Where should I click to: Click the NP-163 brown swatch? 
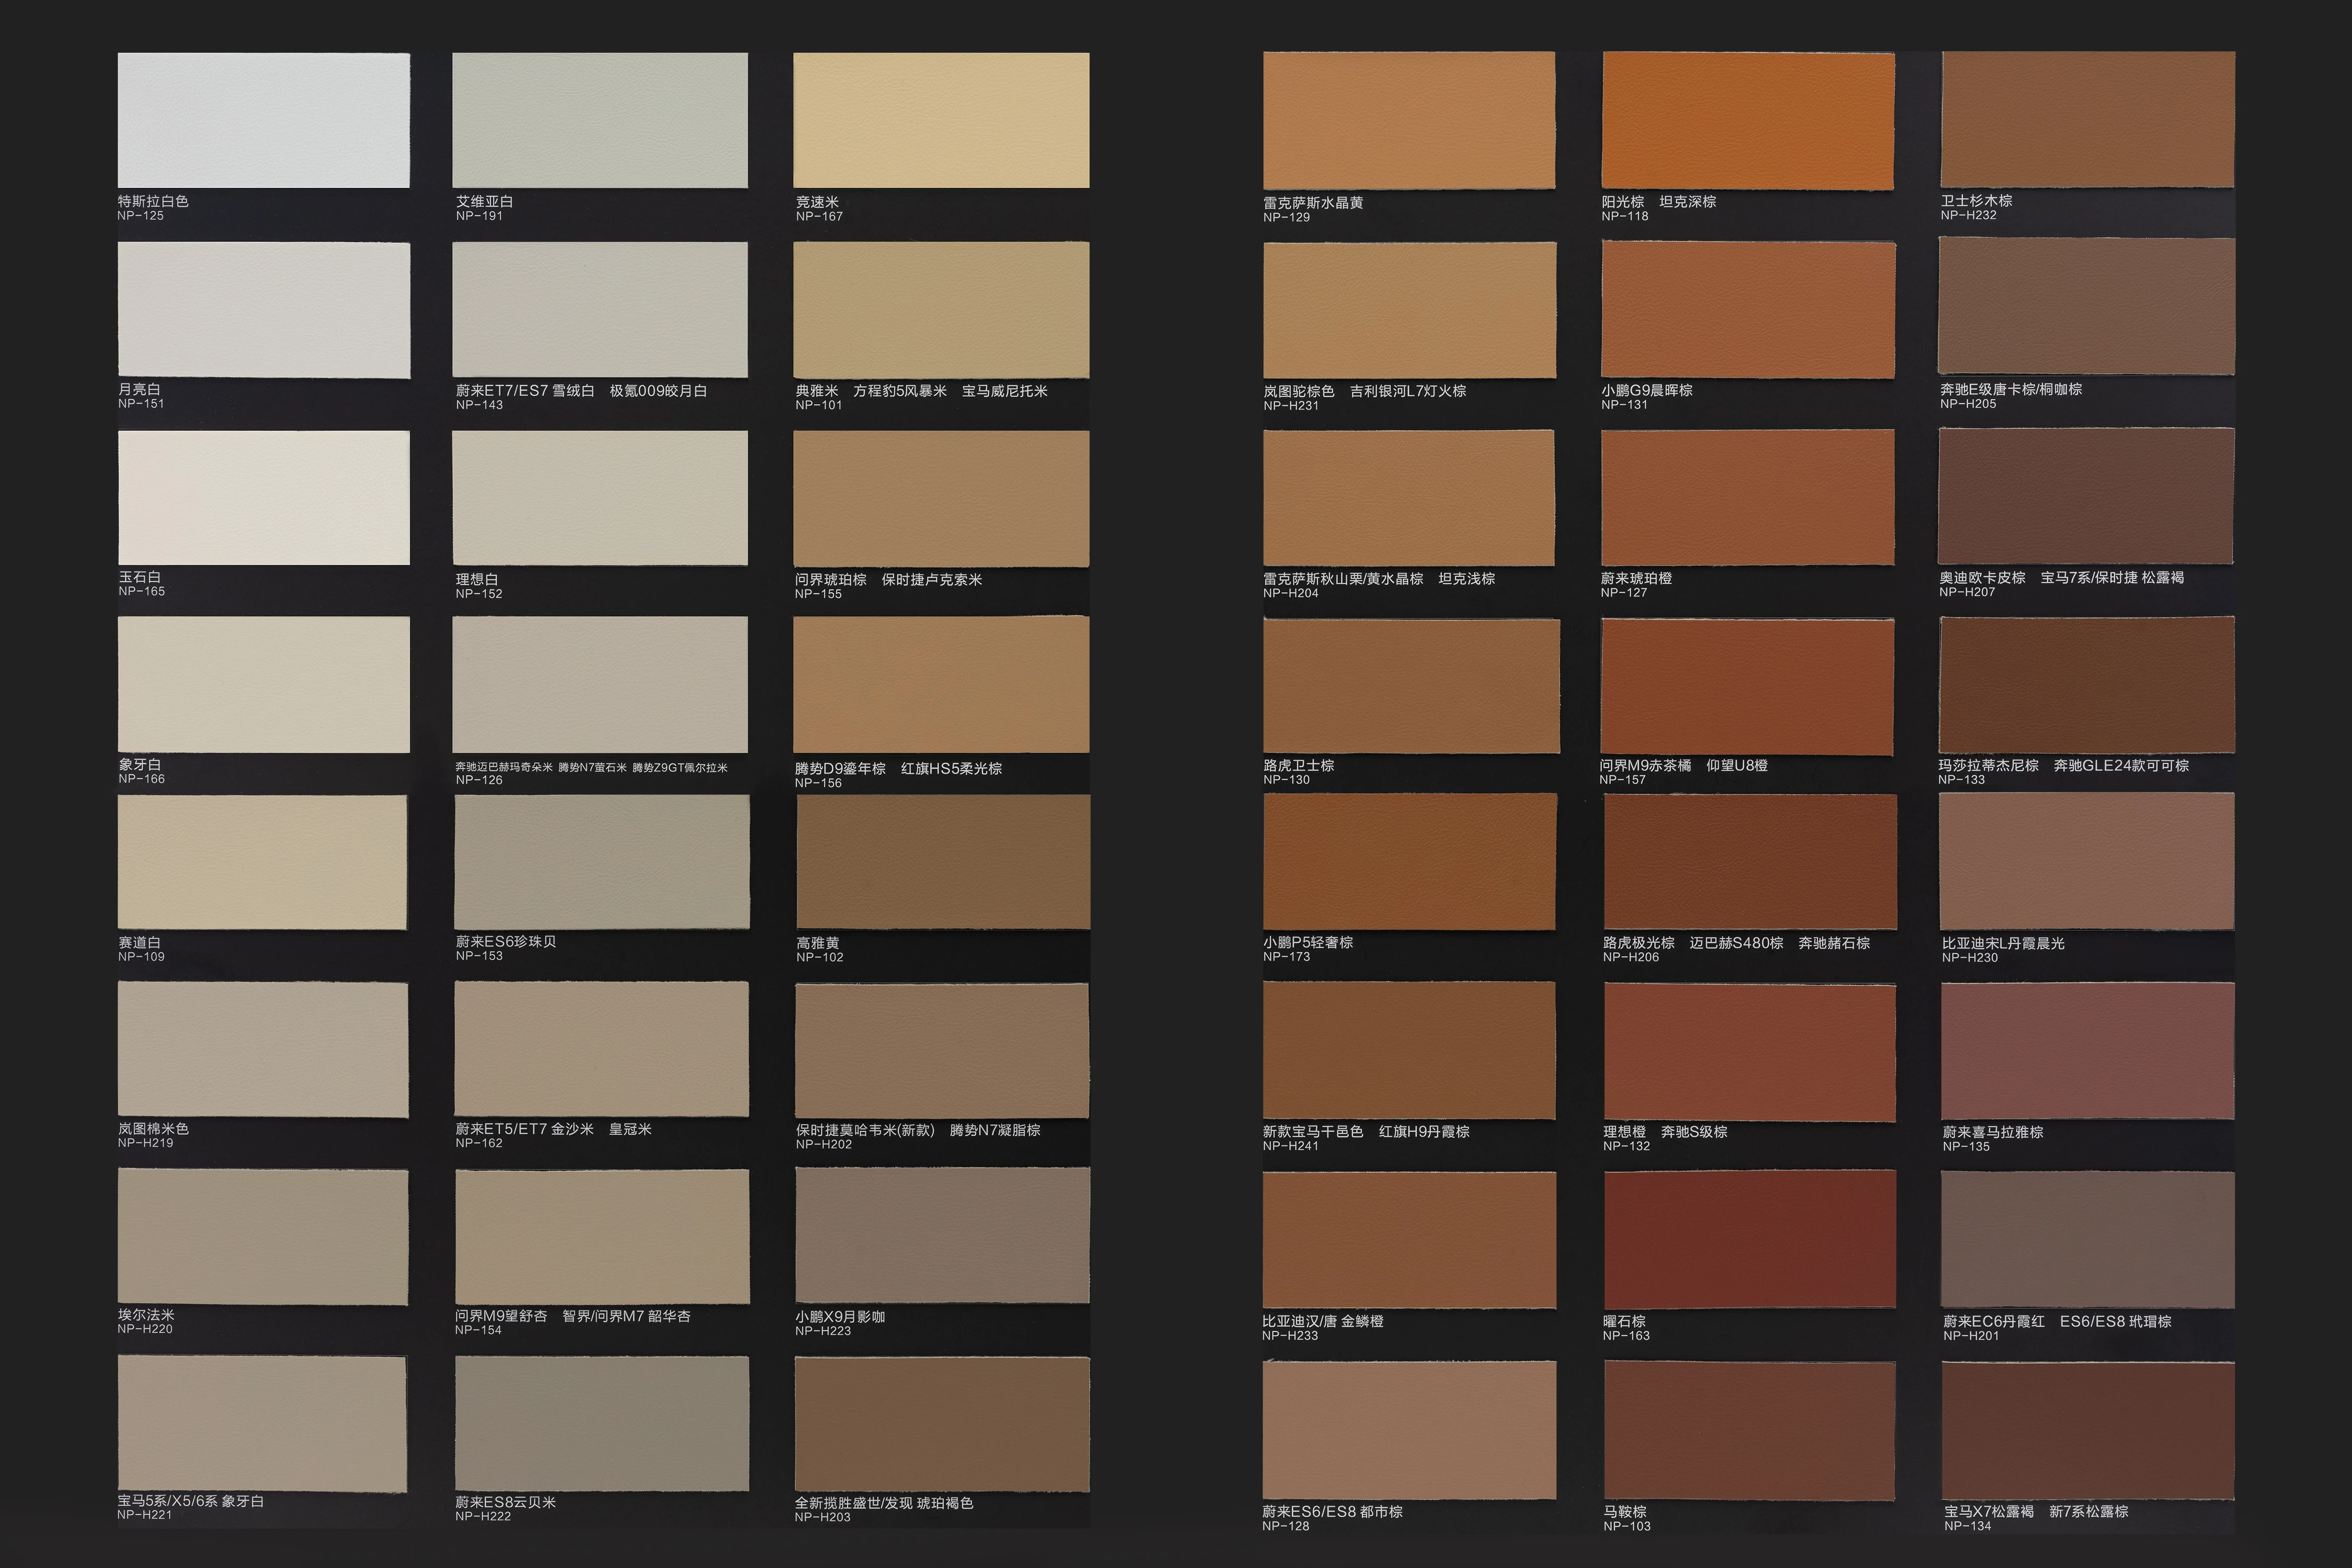(1750, 1239)
